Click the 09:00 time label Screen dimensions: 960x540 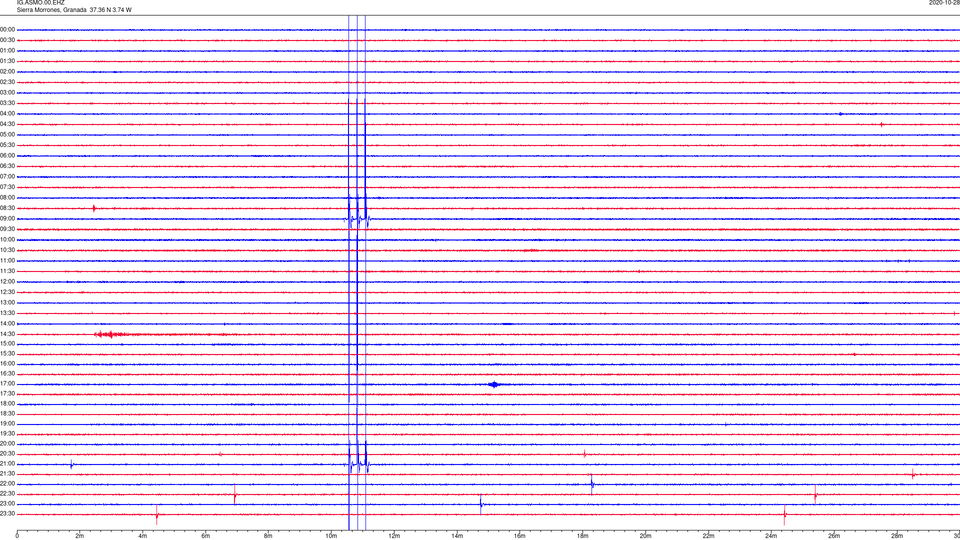pyautogui.click(x=7, y=219)
